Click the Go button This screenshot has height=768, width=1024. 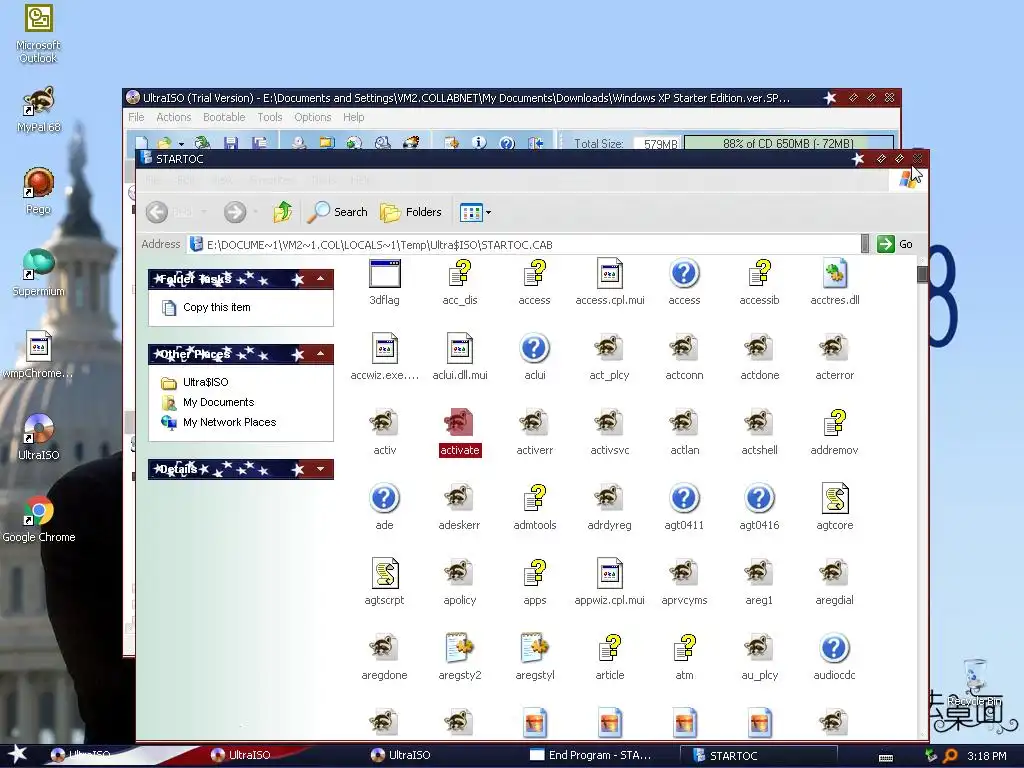[895, 244]
